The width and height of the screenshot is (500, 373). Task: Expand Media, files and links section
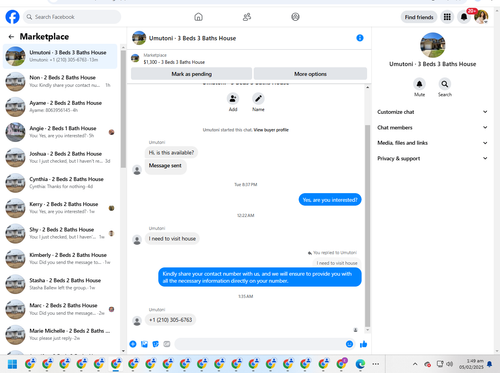click(432, 143)
